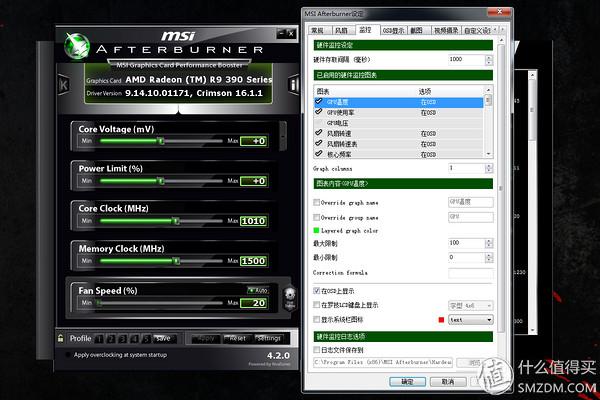Uncheck the 在OSD上显示 checkbox
The width and height of the screenshot is (600, 400).
point(316,291)
